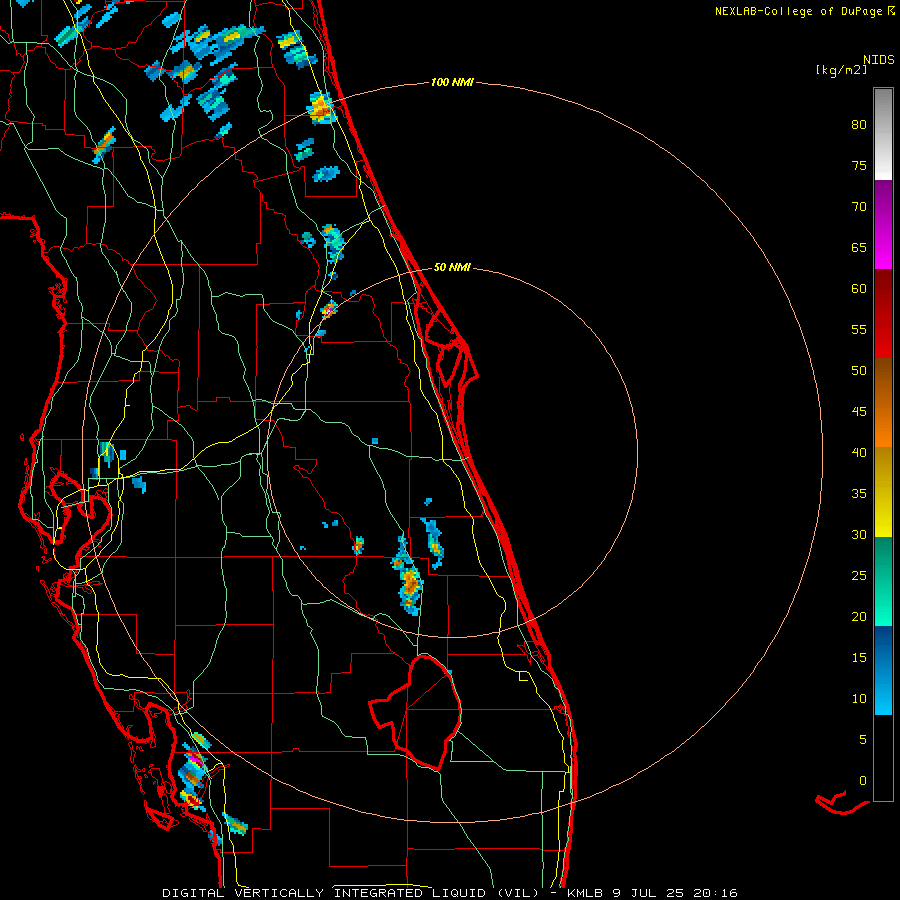Click the NIDS label above the scale
Screen dimensions: 900x900
click(878, 60)
